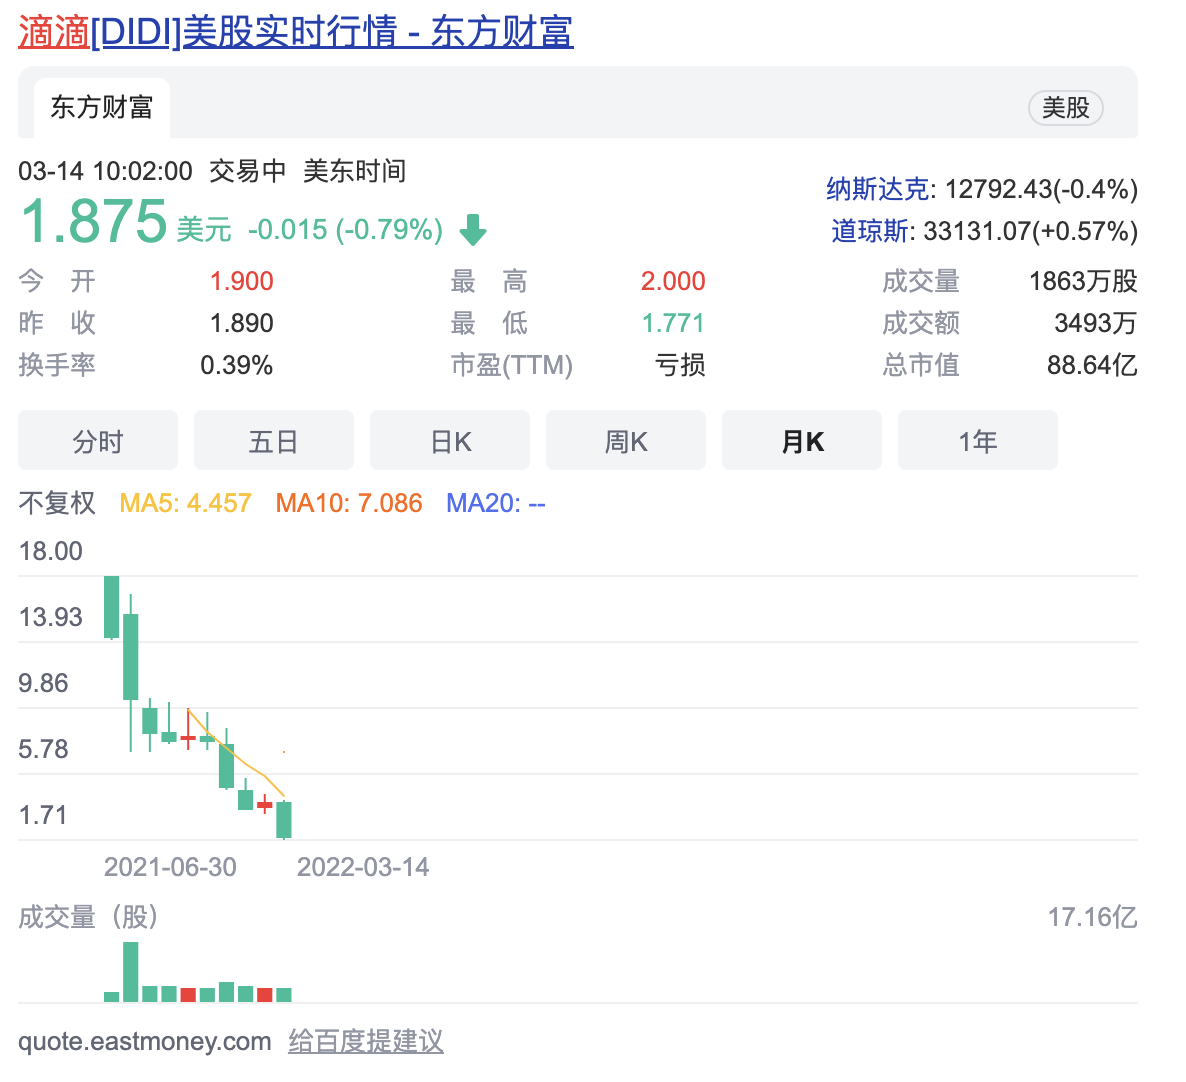
Task: Click the 17.16亿 volume scale label
Action: [x=1092, y=918]
